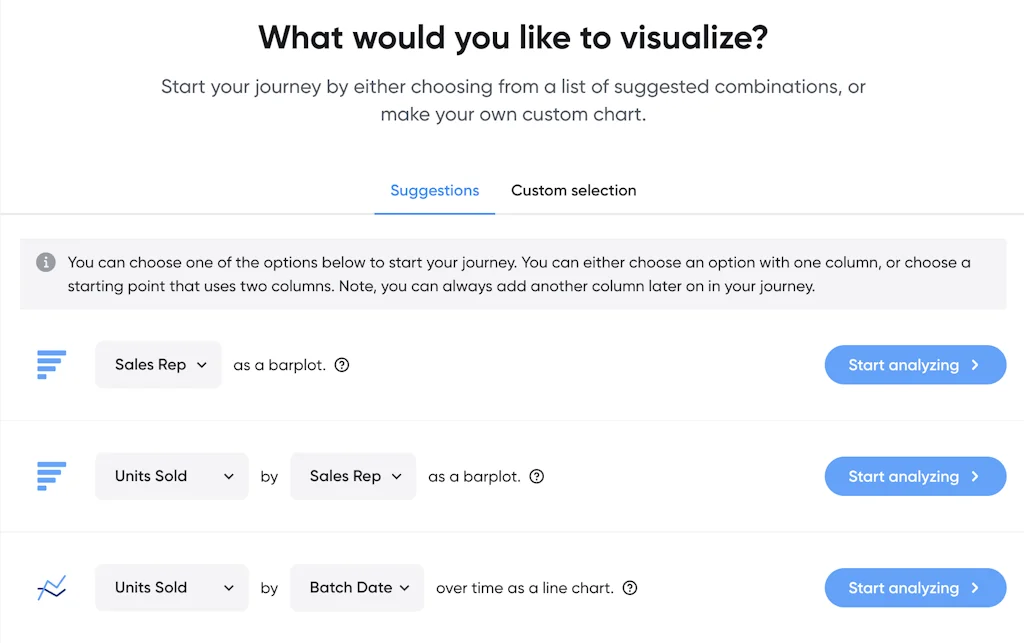Open the help tooltip after 'as a barplot' first row
The image size is (1024, 643).
pos(341,365)
